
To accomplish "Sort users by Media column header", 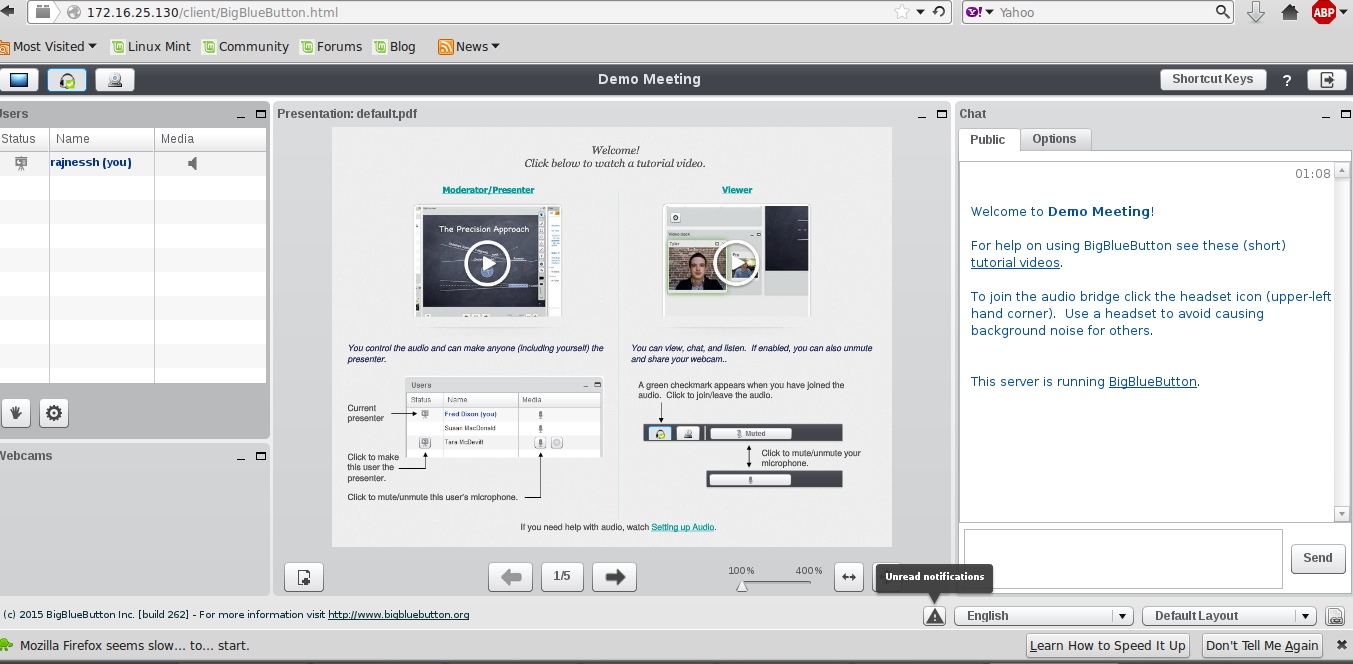I will (210, 139).
